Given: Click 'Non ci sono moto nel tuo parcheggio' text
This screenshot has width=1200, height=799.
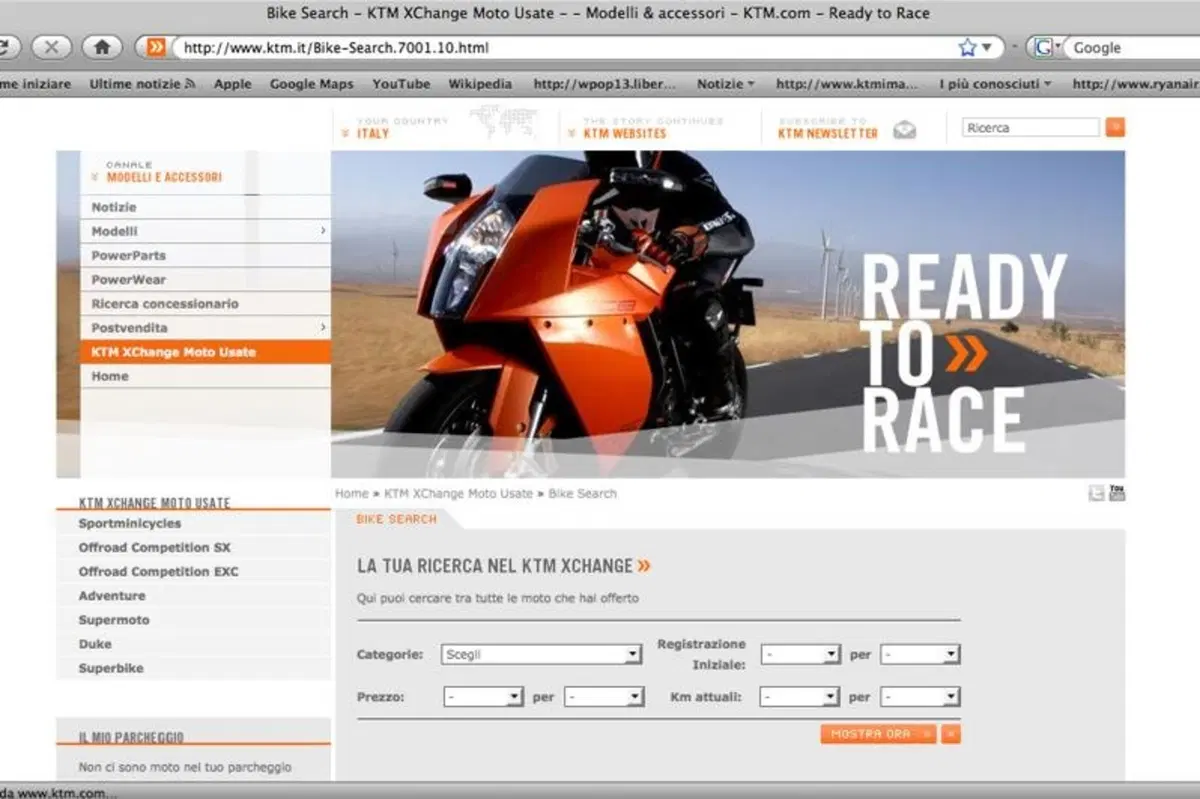Looking at the screenshot, I should coord(185,767).
